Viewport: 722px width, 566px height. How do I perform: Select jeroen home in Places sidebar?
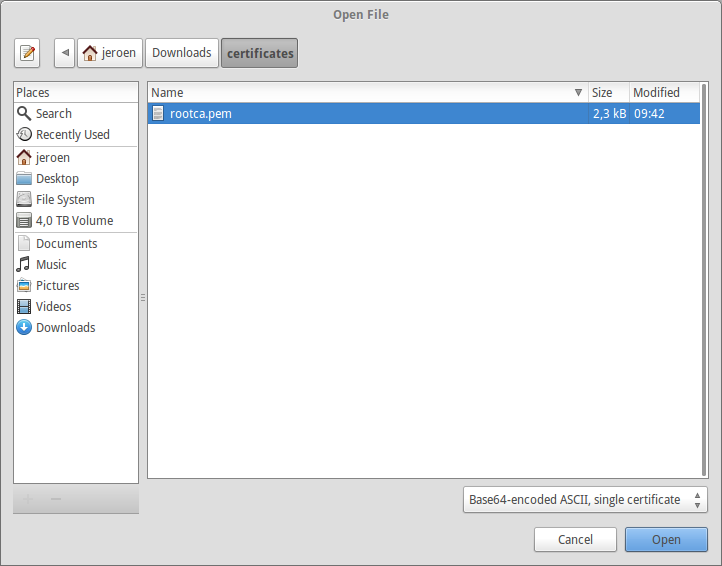pos(76,158)
